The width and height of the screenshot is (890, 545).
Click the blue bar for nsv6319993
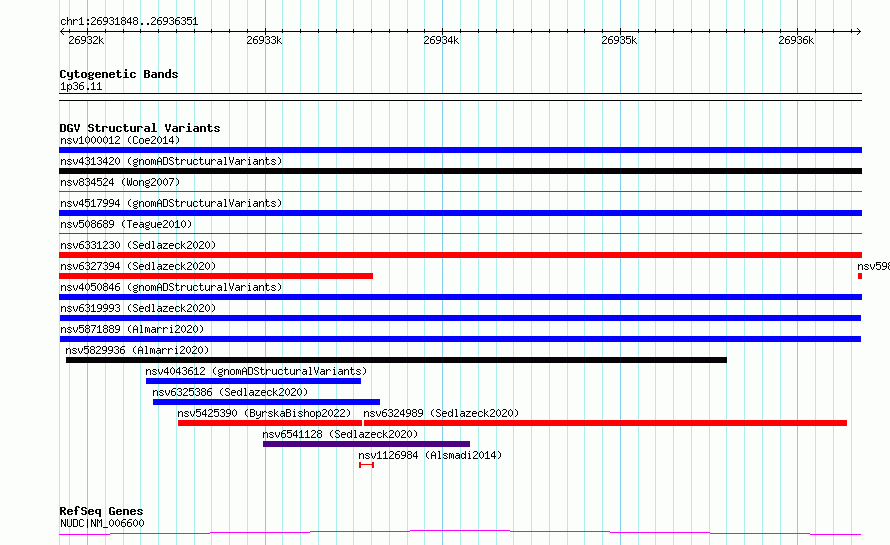tap(460, 318)
